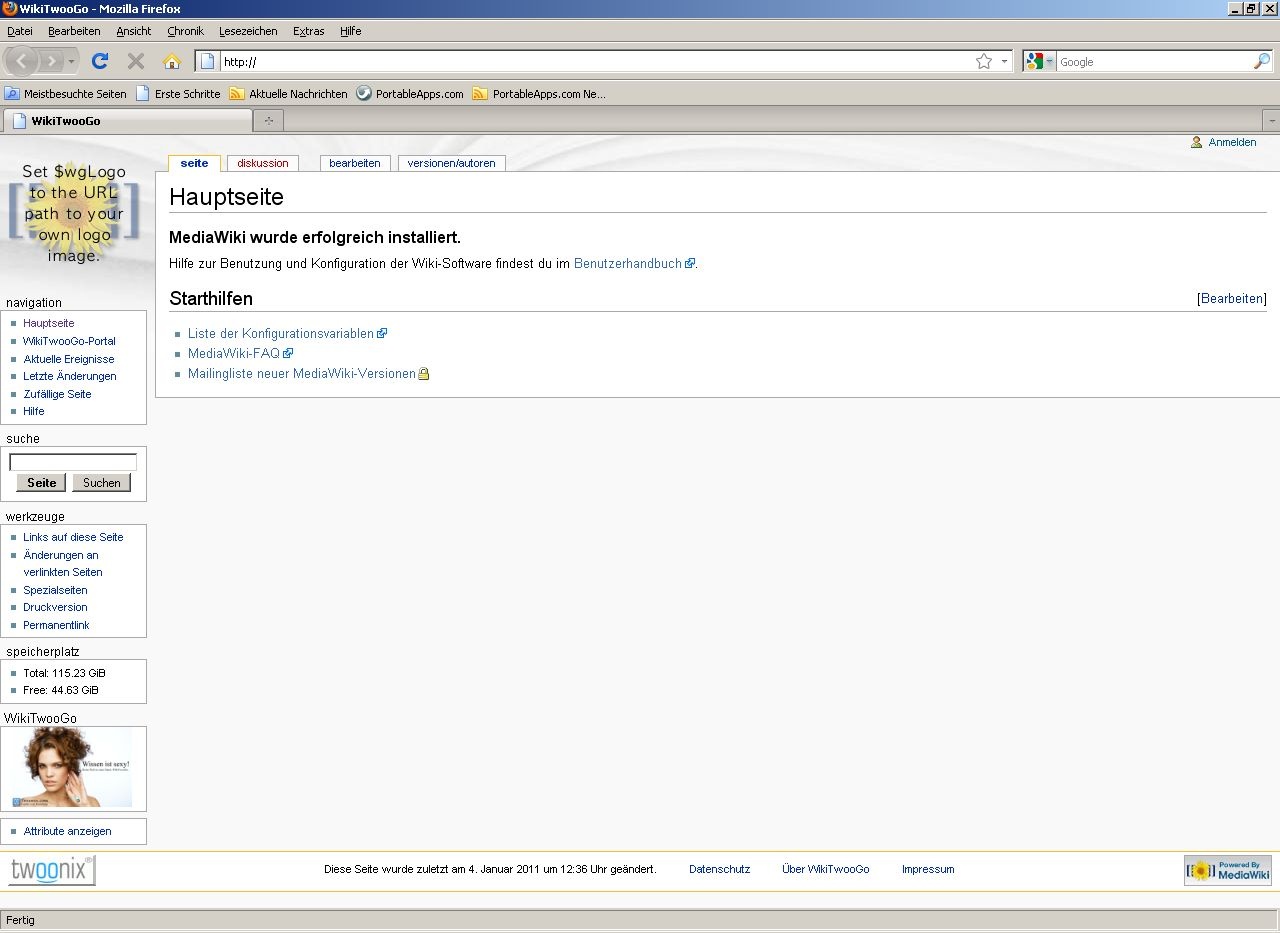Open the back/forward history dropdown arrow
The width and height of the screenshot is (1280, 933).
(x=71, y=61)
